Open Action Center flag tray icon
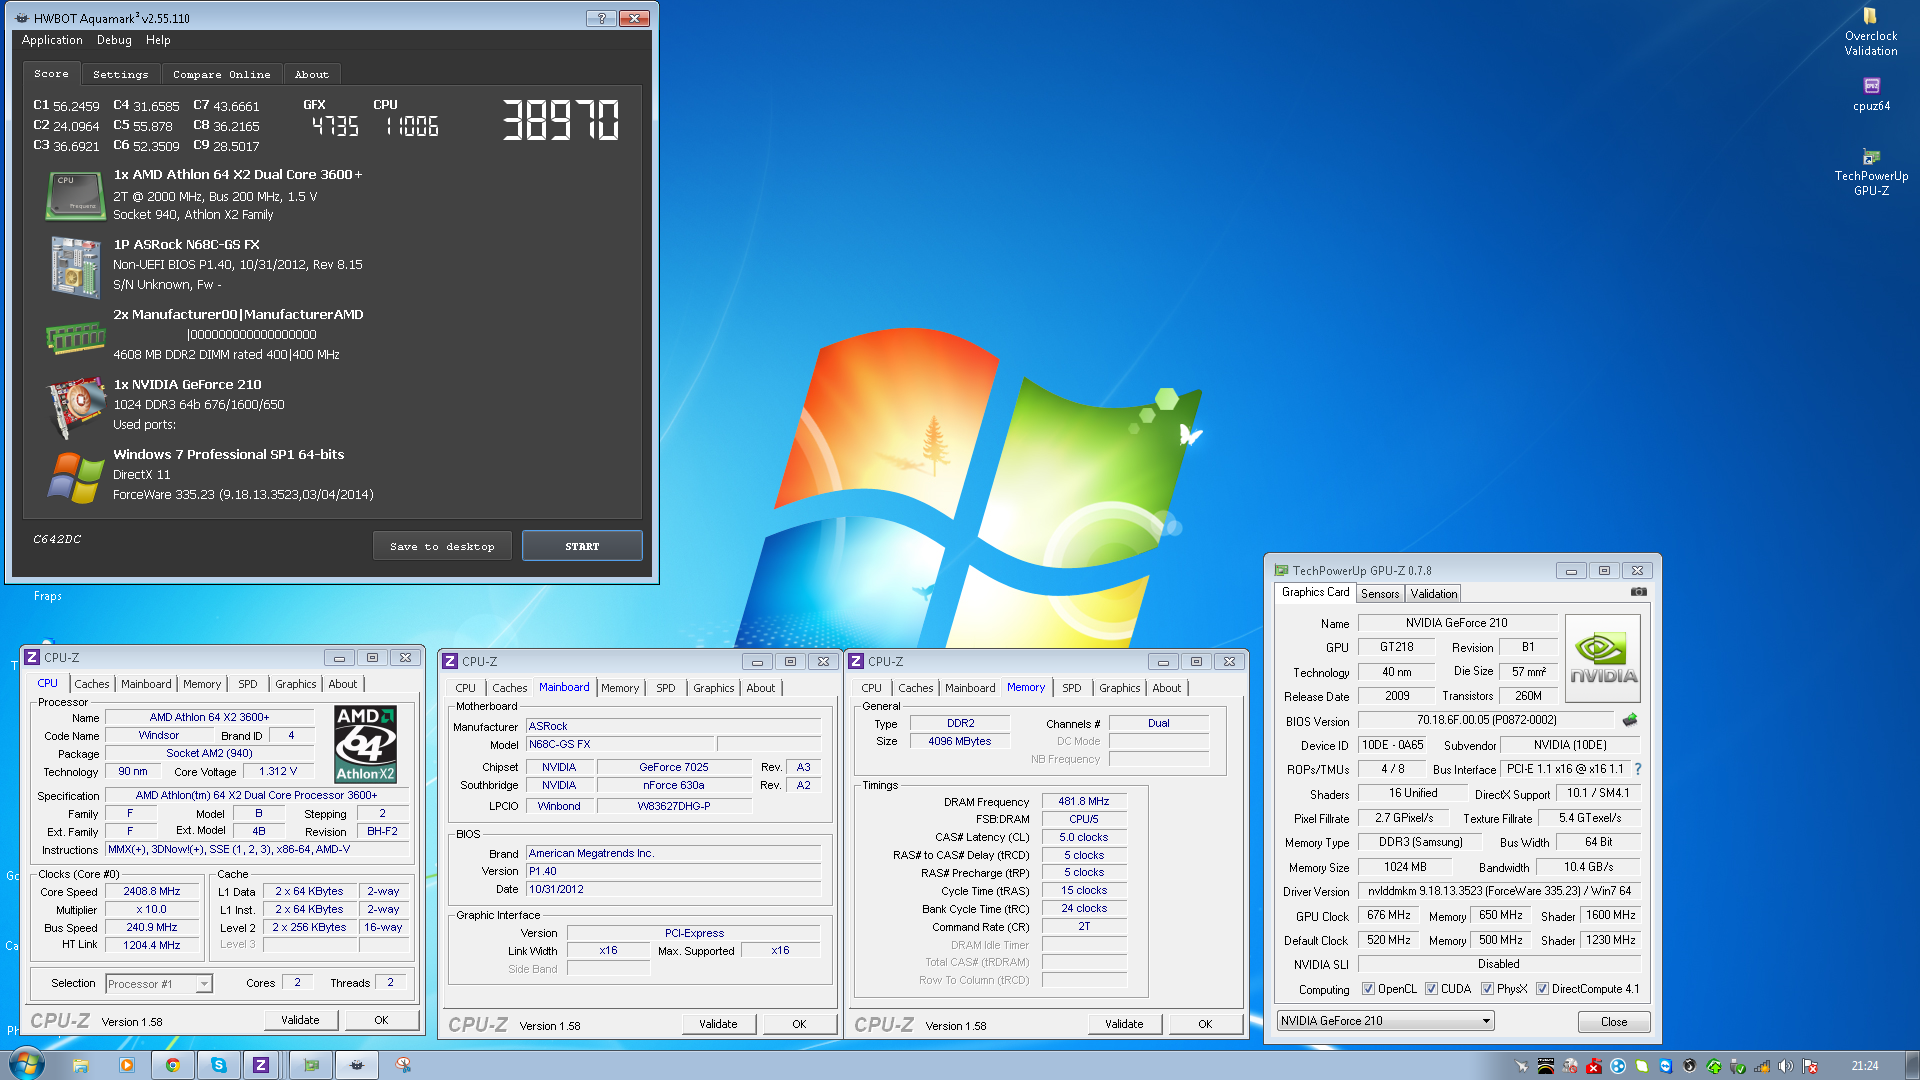This screenshot has height=1080, width=1920. [1810, 1066]
